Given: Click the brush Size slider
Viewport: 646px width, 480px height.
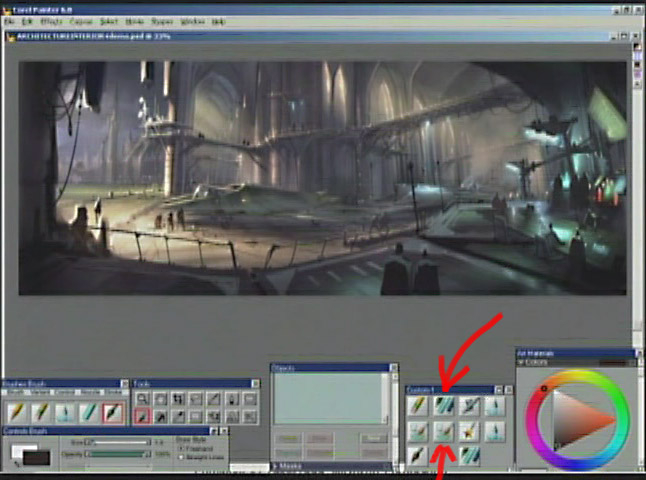Looking at the screenshot, I should coord(117,442).
